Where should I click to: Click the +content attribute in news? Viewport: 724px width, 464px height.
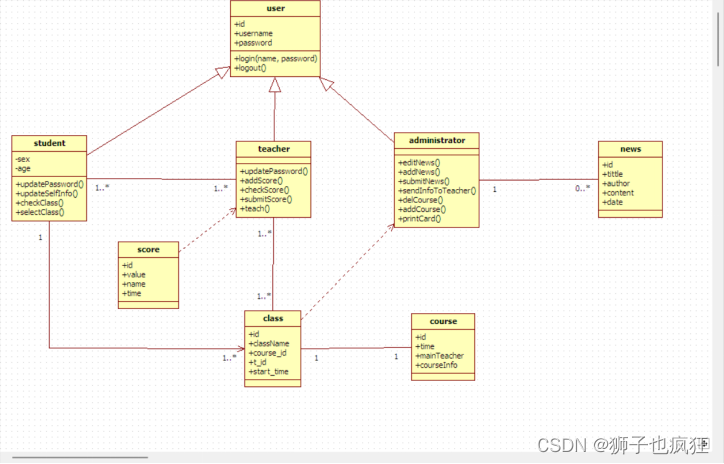(618, 193)
